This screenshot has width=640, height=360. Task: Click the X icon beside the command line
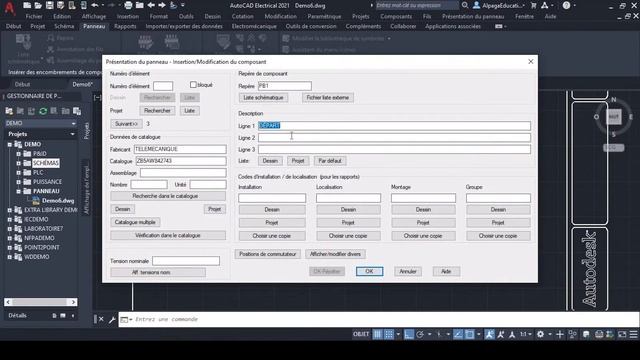click(x=101, y=319)
